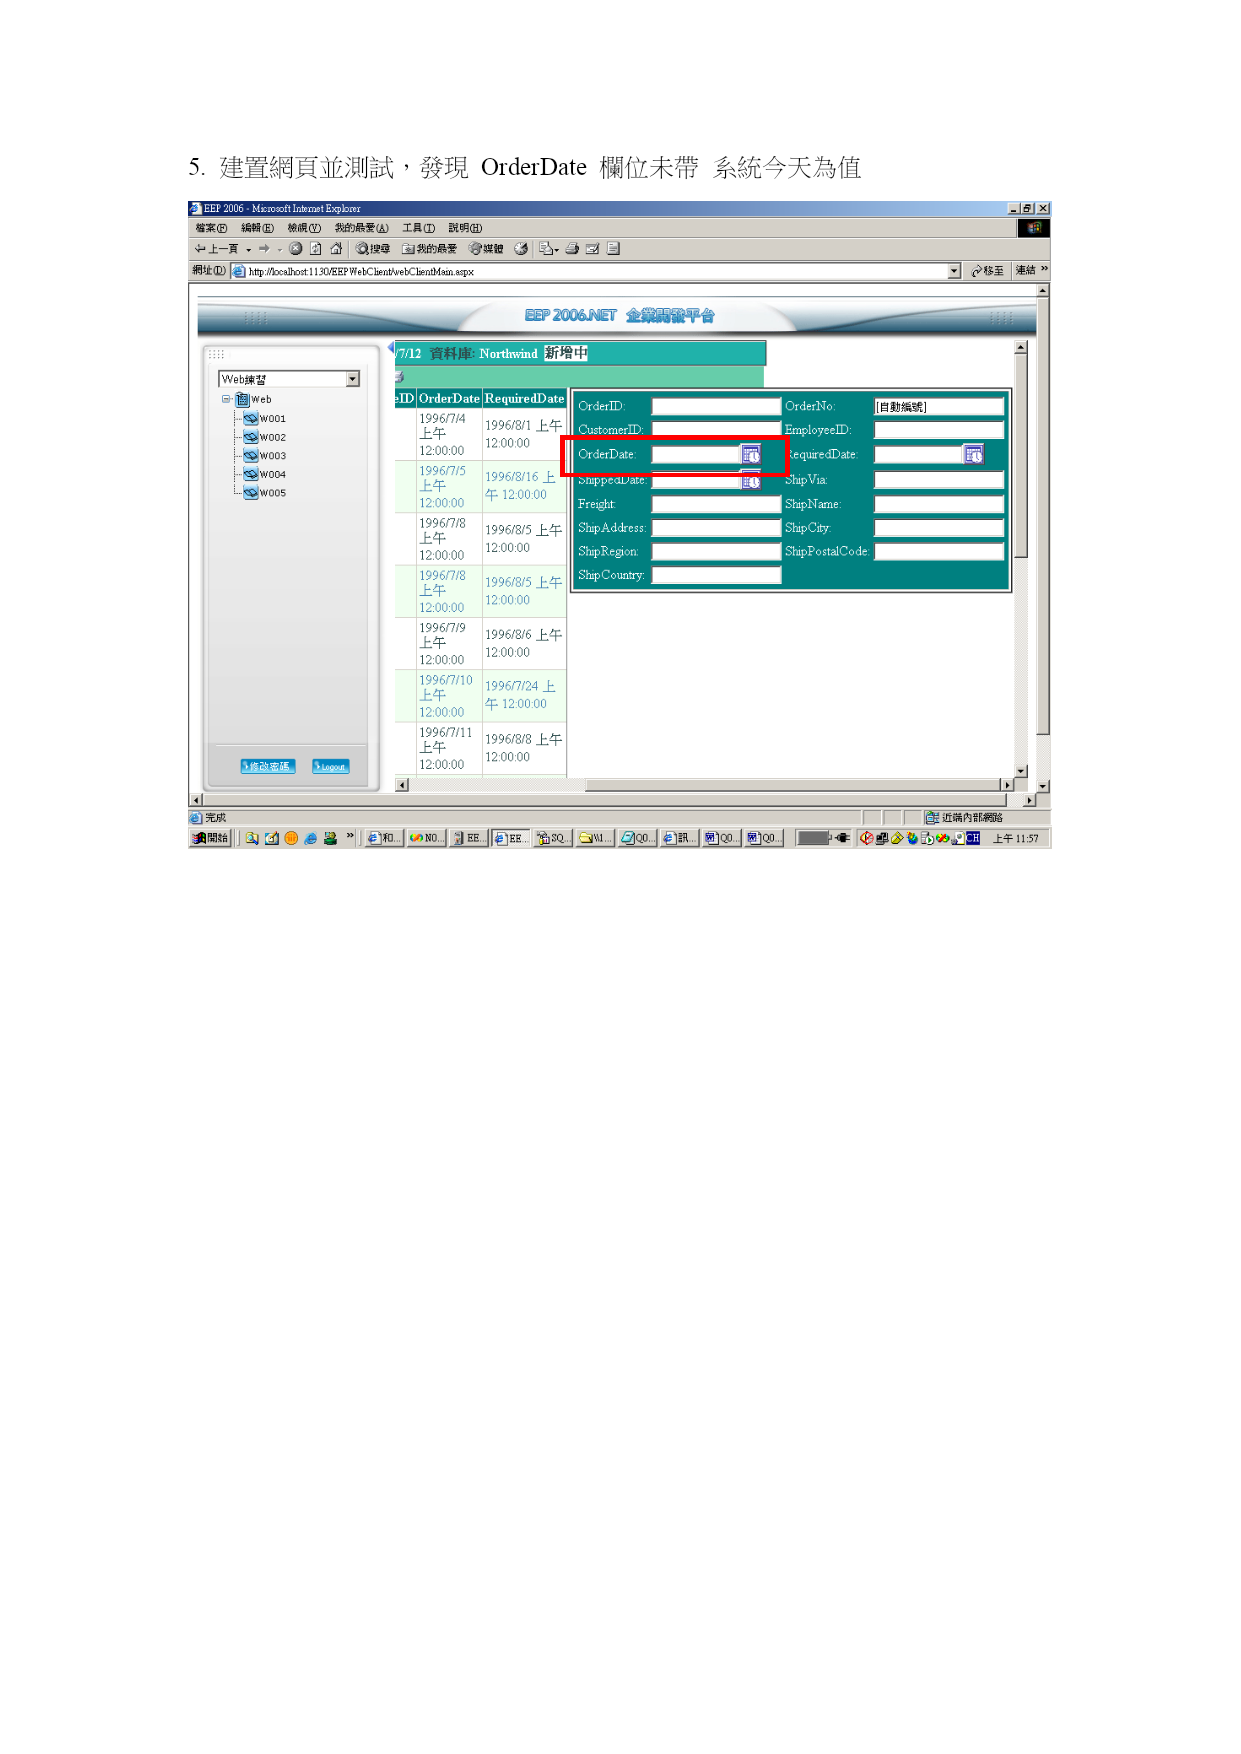1241x1754 pixels.
Task: Click the Logout button
Action: click(x=331, y=766)
